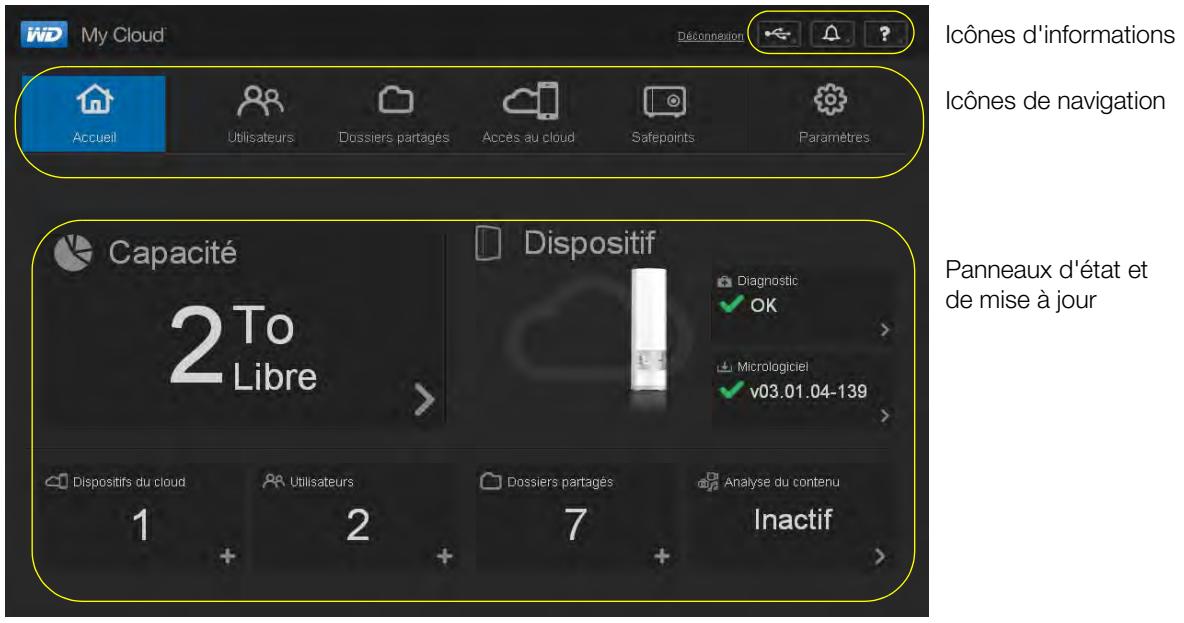Expand the Micrologiciel firmware arrow
Screen dimensions: 1184x623
pyautogui.click(x=884, y=415)
